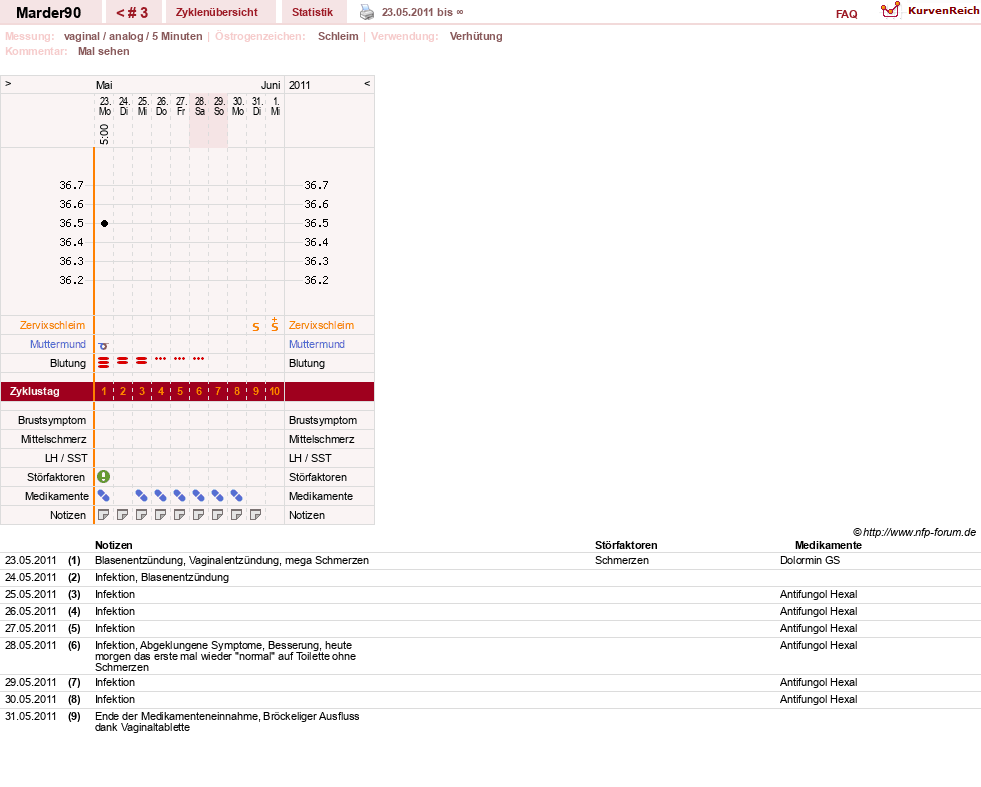
Task: Open the note icon on cycle day 9
Action: [x=255, y=515]
